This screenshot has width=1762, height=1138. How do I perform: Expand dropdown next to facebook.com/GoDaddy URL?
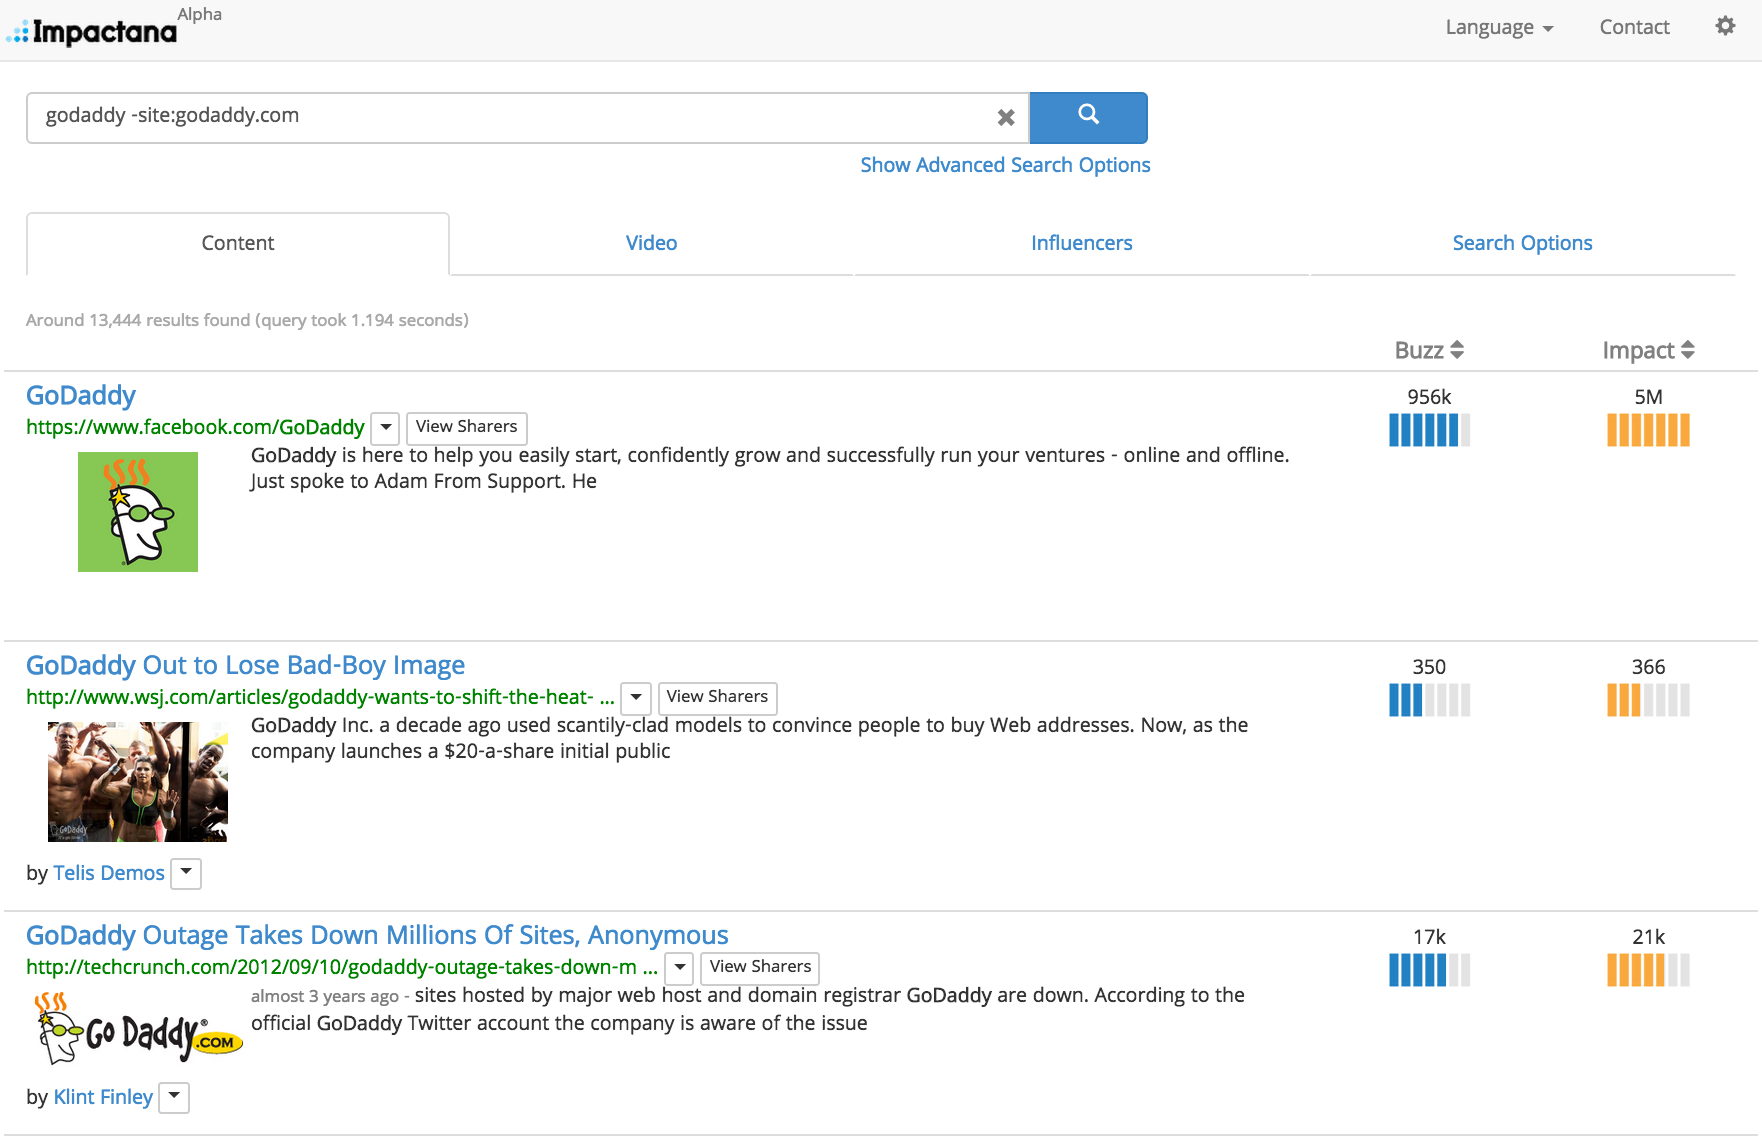pos(385,427)
